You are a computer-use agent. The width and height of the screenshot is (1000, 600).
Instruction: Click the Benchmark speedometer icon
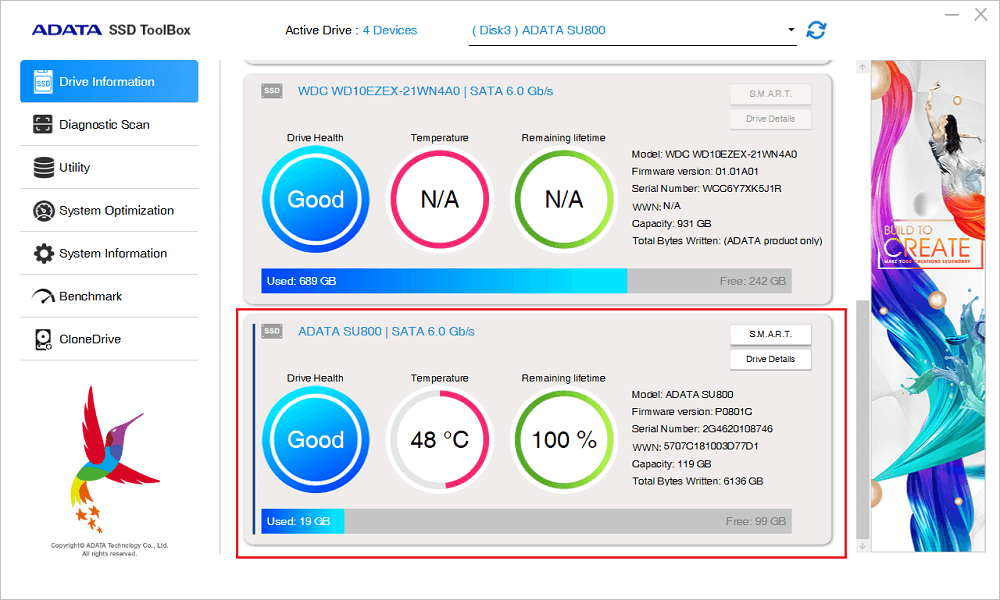(x=43, y=296)
